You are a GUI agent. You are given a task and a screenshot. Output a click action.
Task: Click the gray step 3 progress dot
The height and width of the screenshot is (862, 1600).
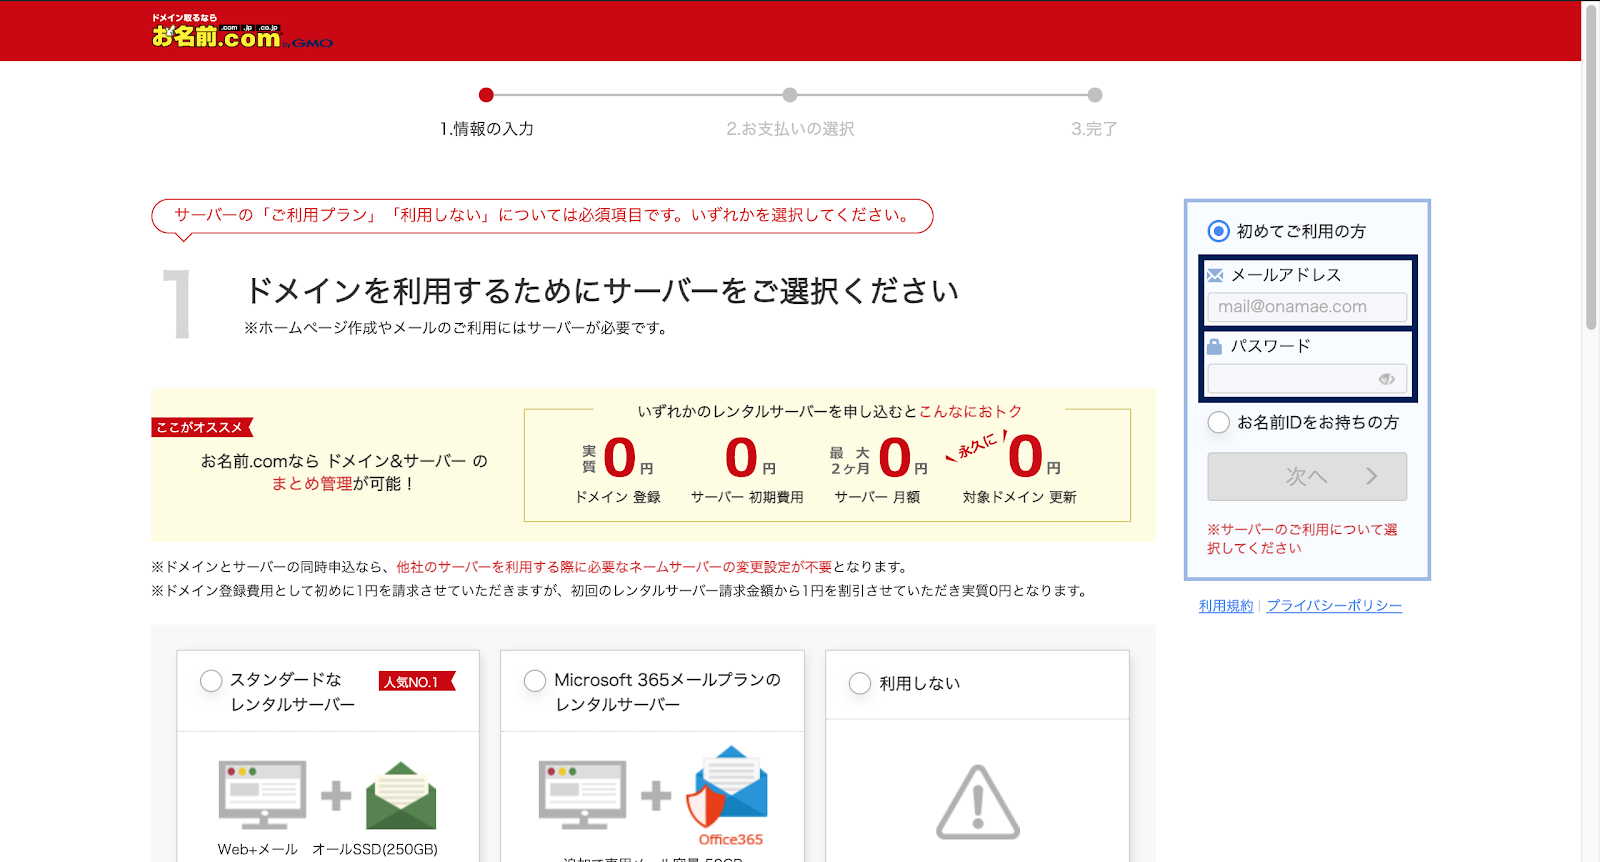[x=1095, y=95]
